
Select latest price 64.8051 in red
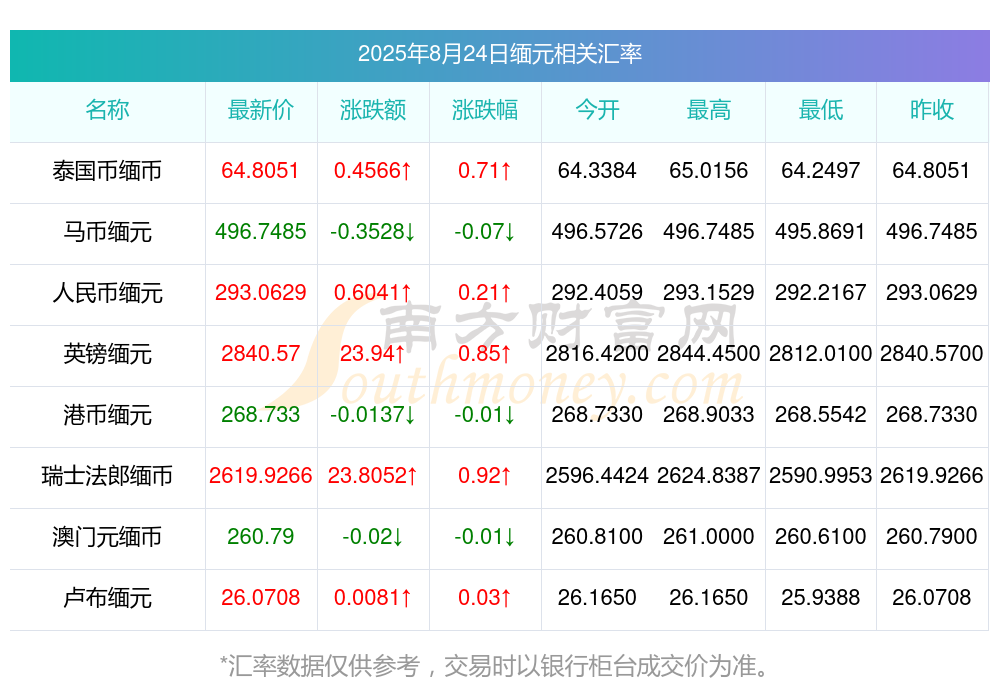click(x=260, y=170)
